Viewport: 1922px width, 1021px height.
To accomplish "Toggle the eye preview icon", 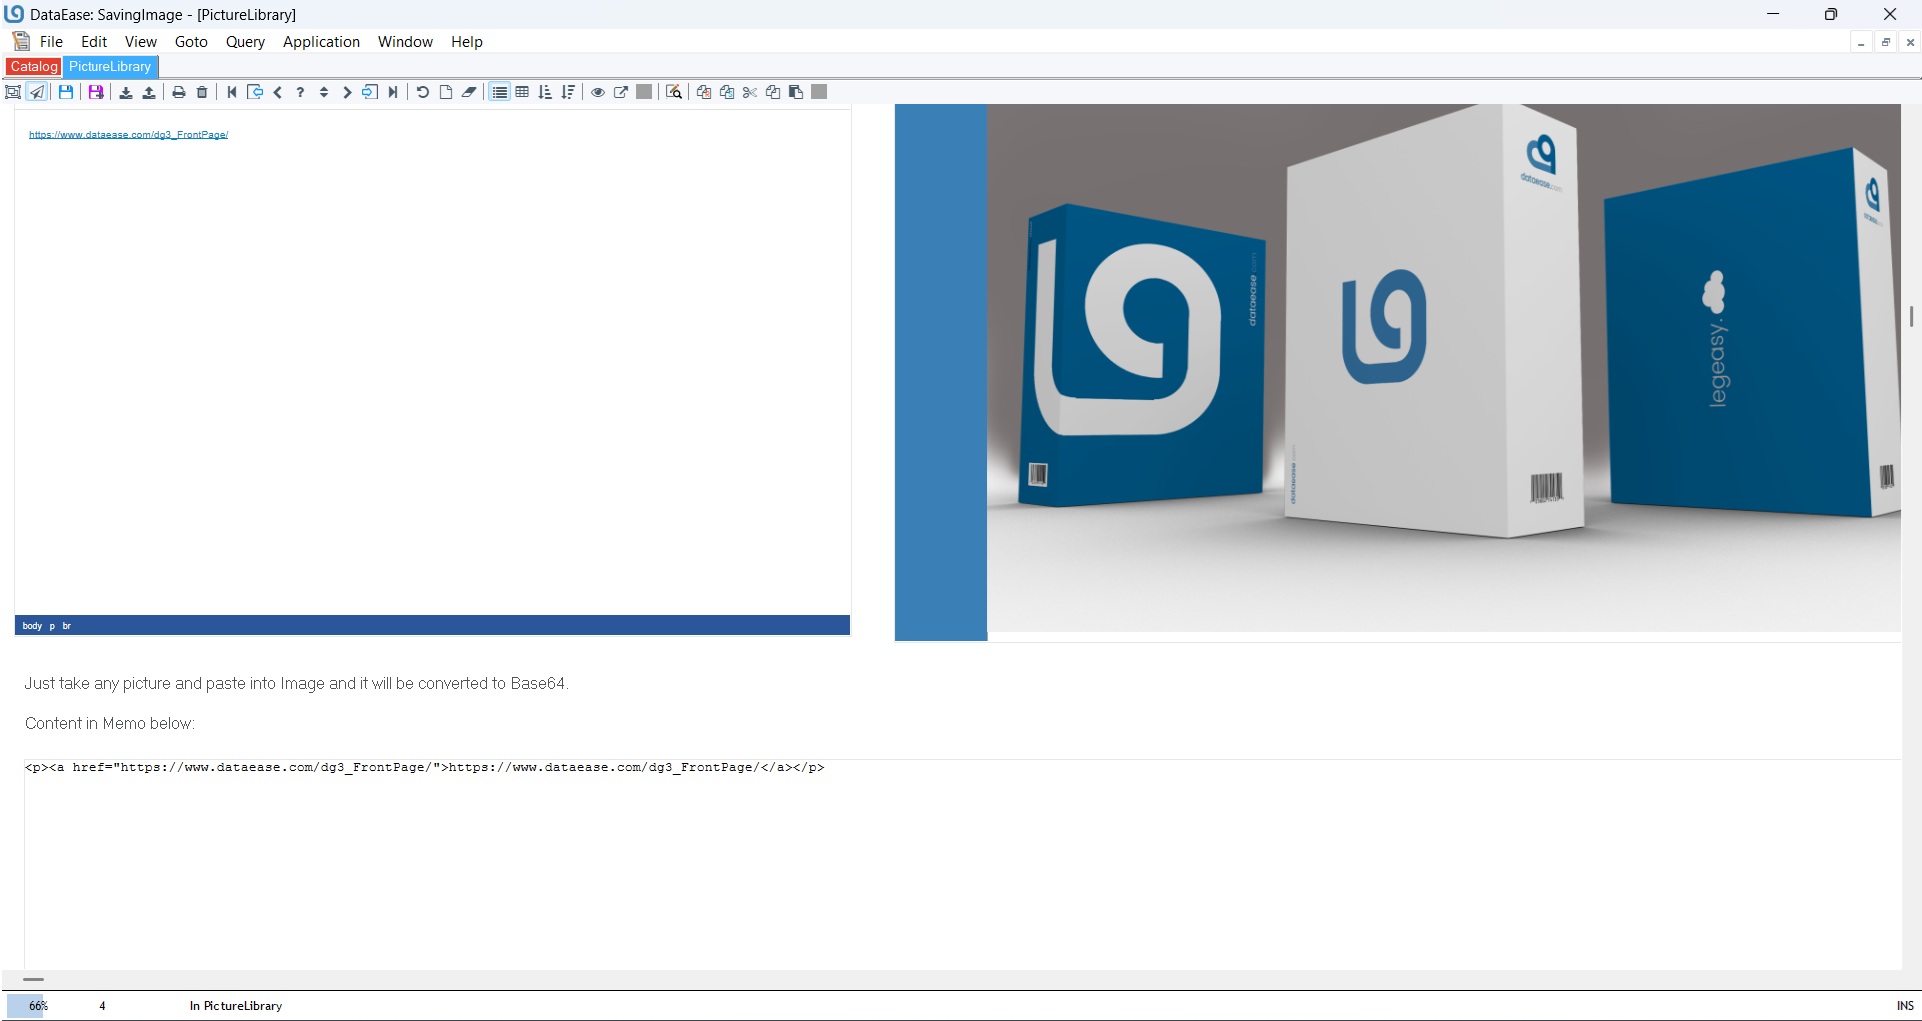I will (x=598, y=92).
